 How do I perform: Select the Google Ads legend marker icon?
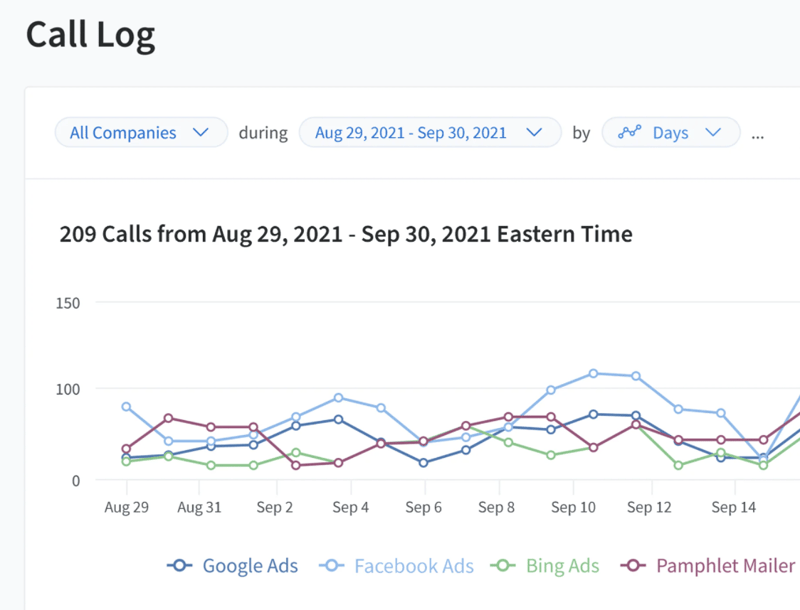click(179, 566)
